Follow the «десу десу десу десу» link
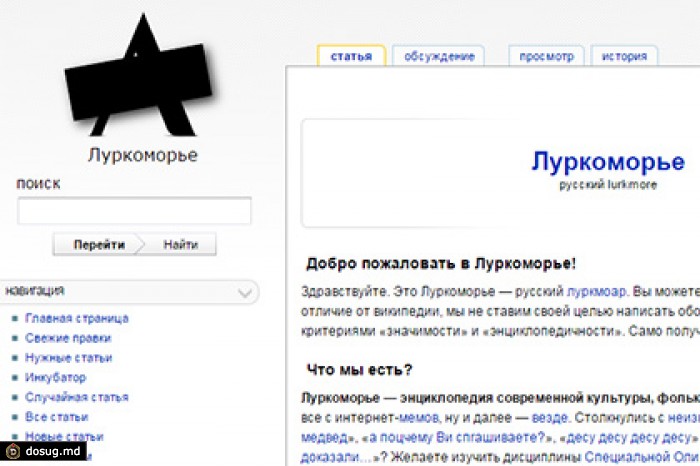Image resolution: width=700 pixels, height=466 pixels. pos(629,437)
